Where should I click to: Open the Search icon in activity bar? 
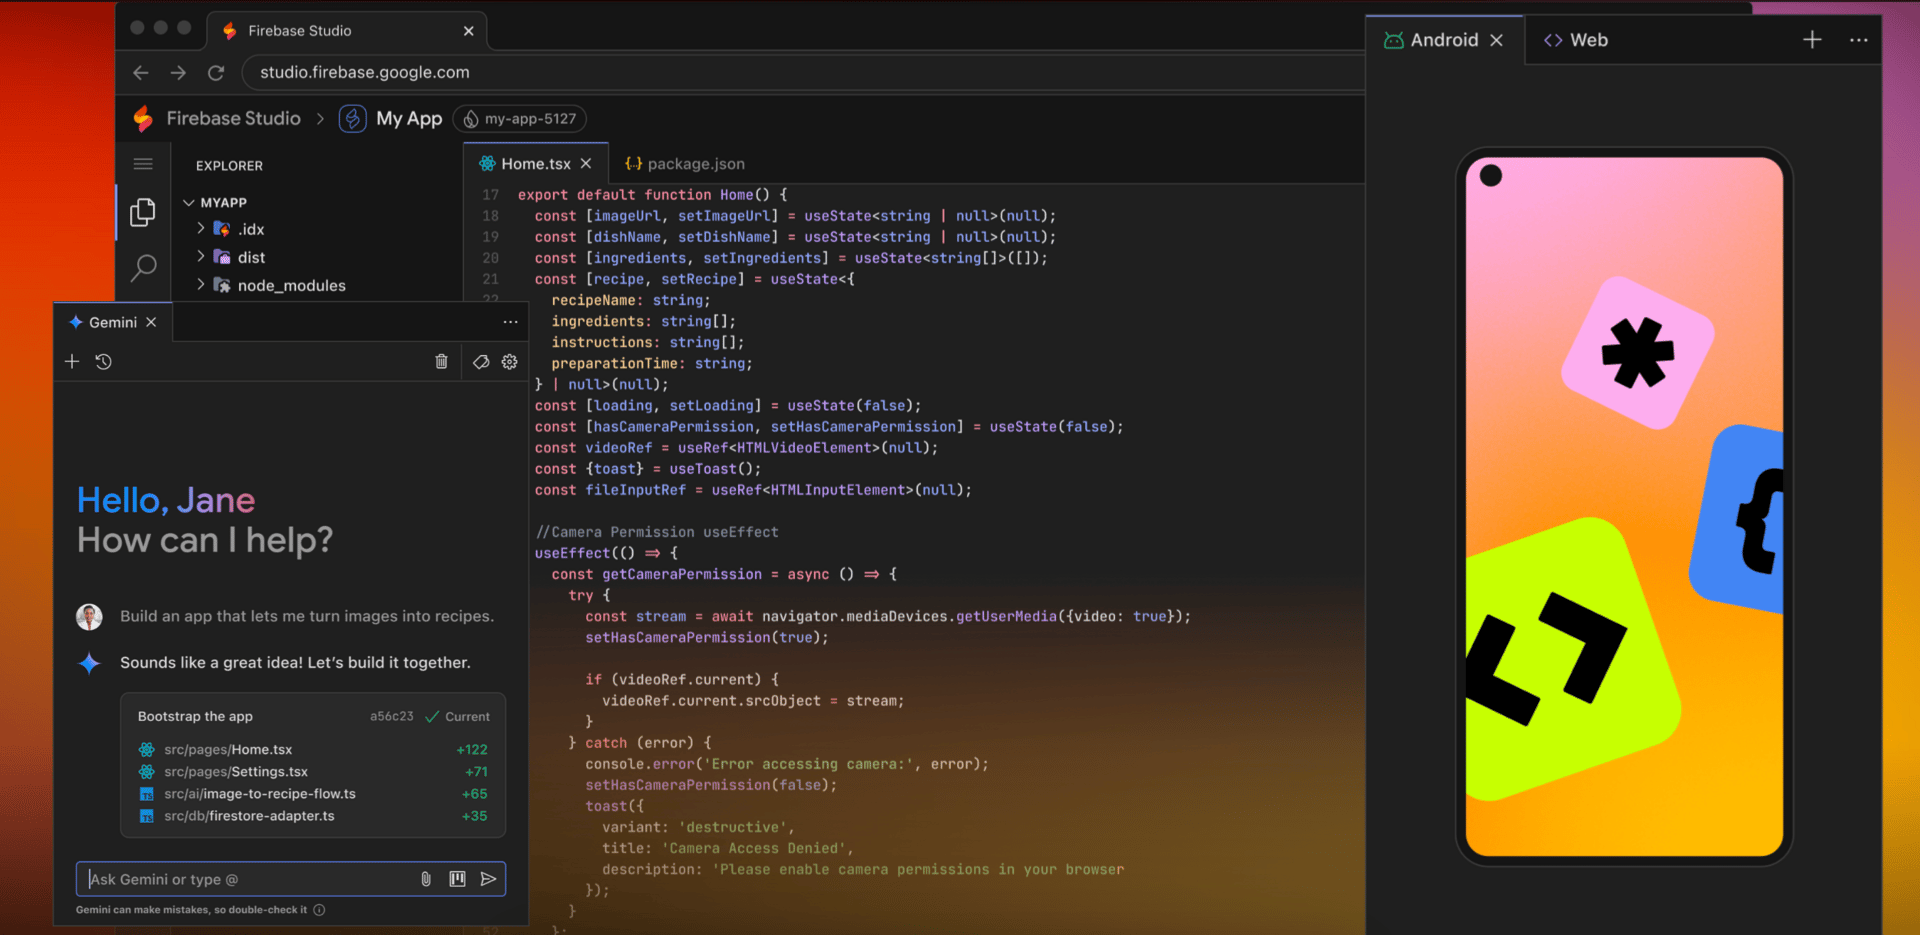pos(143,267)
